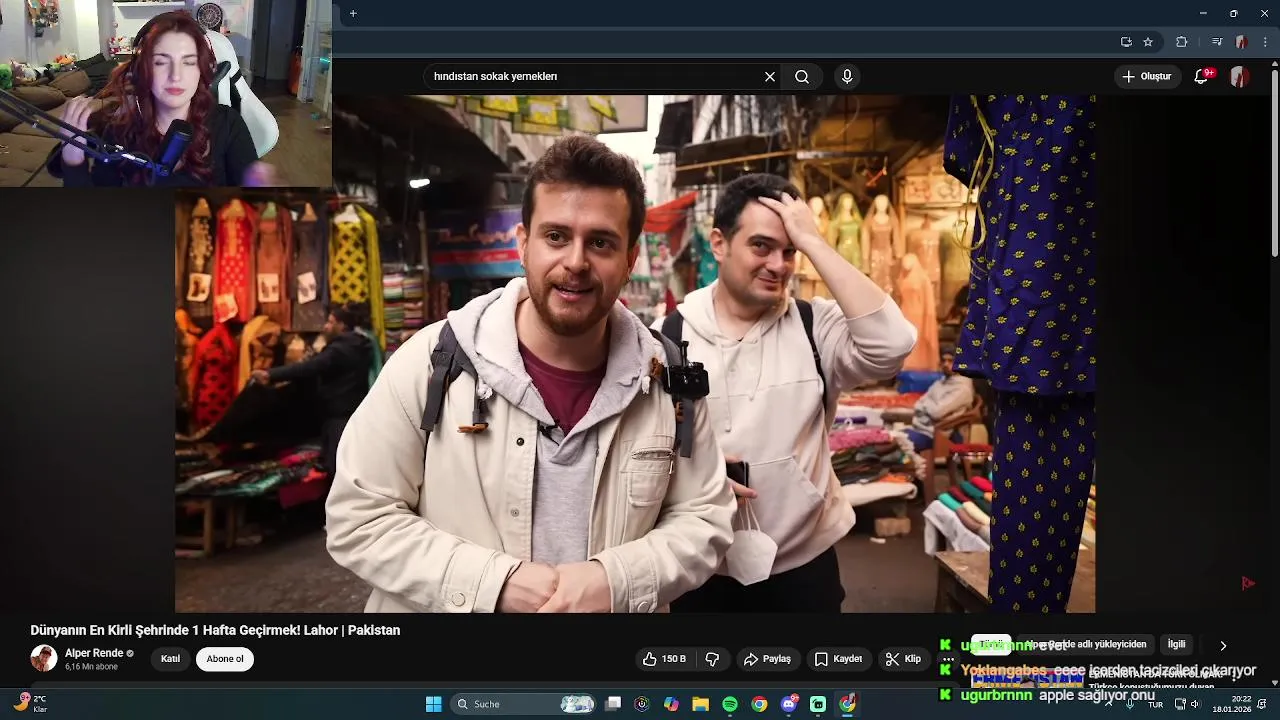Open Alper Rende channel name link
The width and height of the screenshot is (1280, 720).
point(94,653)
